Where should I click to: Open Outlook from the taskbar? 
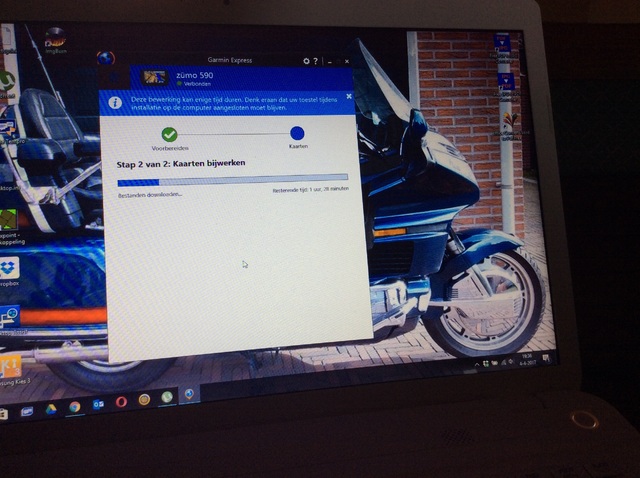[x=98, y=405]
